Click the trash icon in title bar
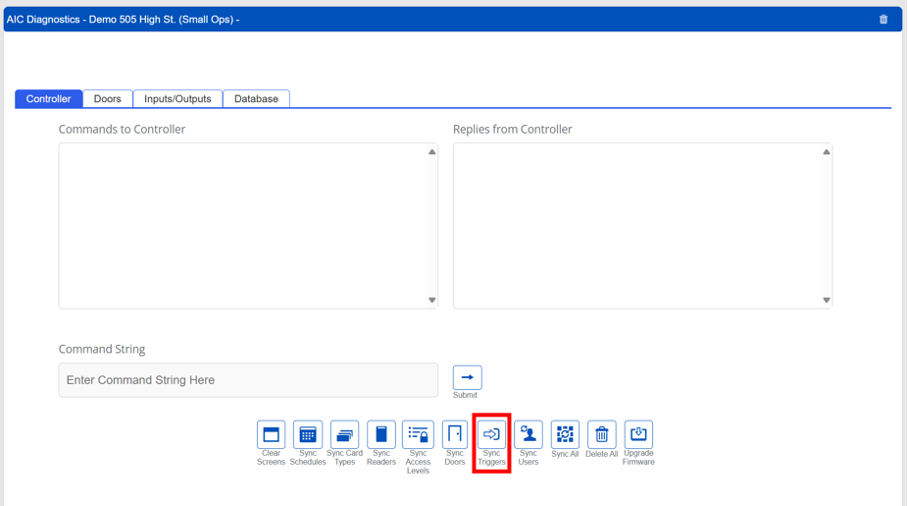 (883, 19)
